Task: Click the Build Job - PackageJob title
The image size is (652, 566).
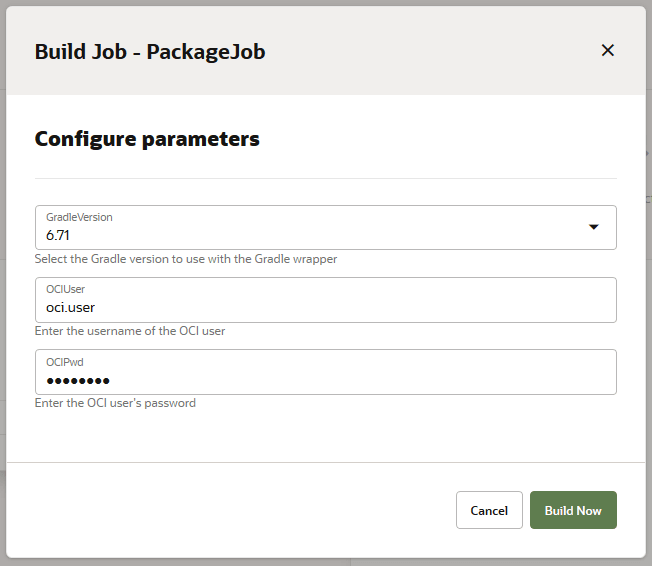Action: [150, 52]
